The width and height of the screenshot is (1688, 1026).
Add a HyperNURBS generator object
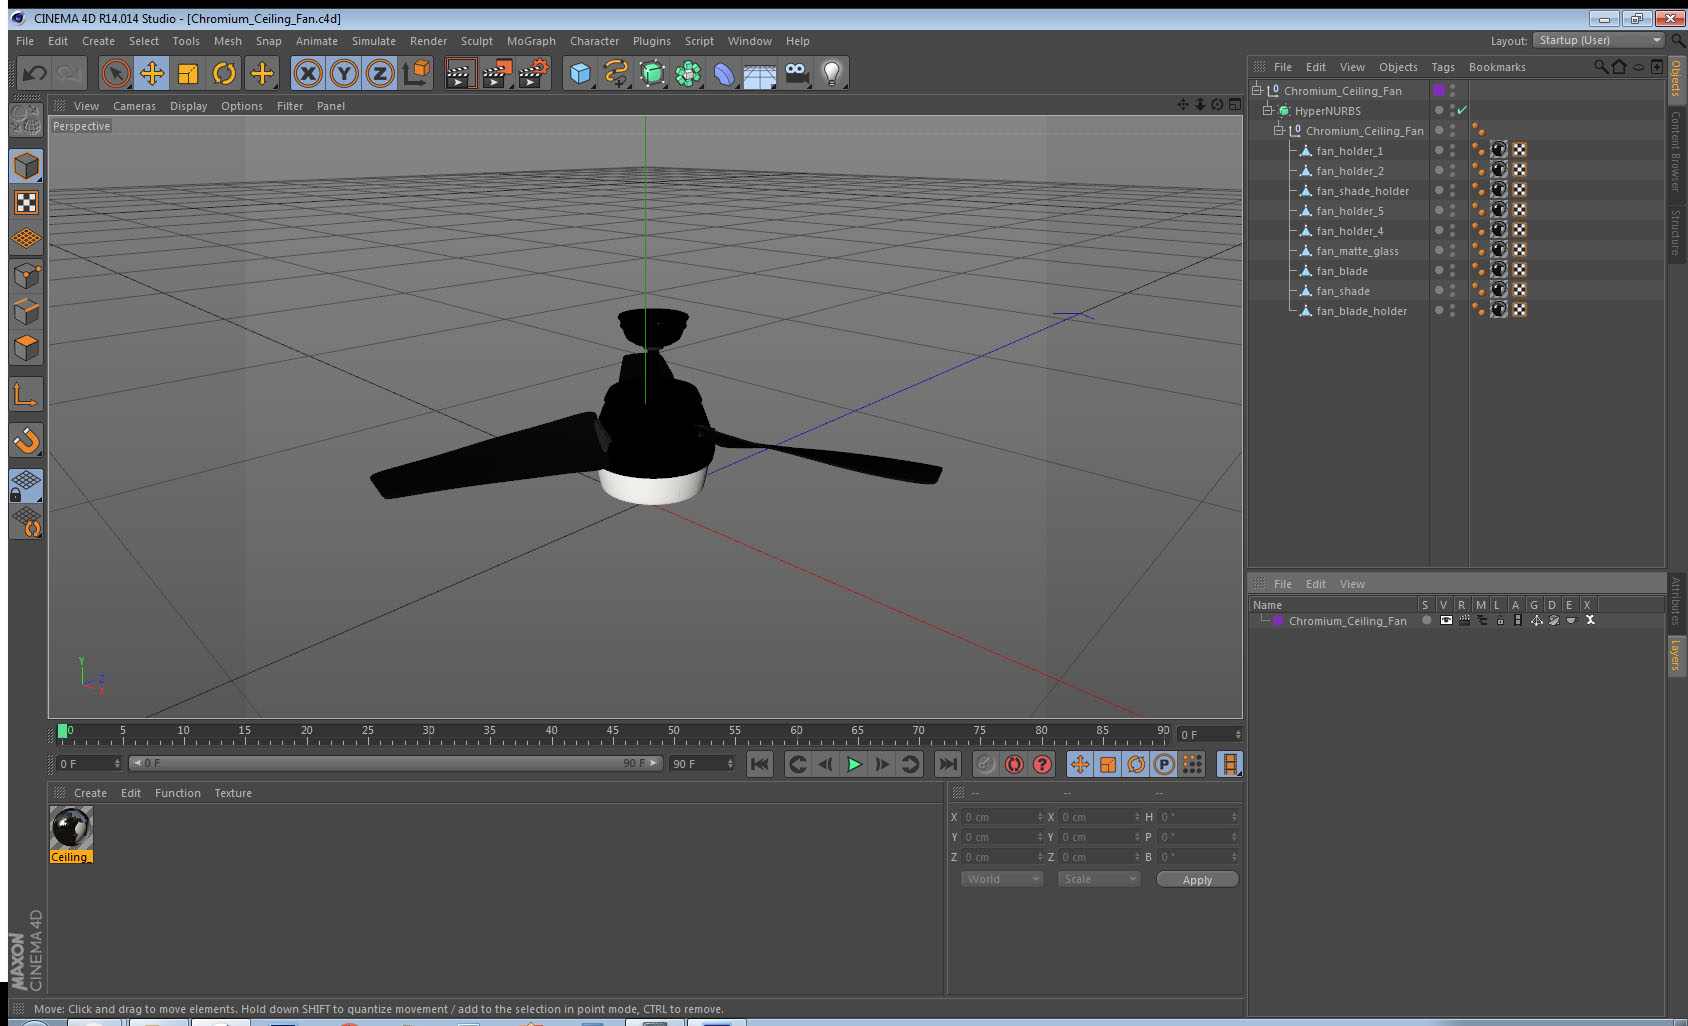[x=652, y=73]
